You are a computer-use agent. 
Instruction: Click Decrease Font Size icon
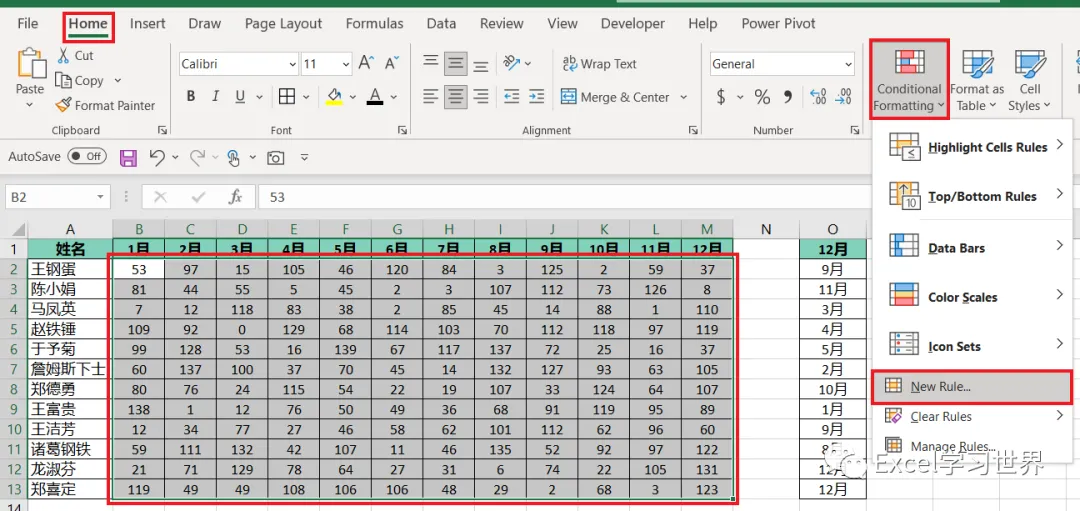click(x=391, y=63)
